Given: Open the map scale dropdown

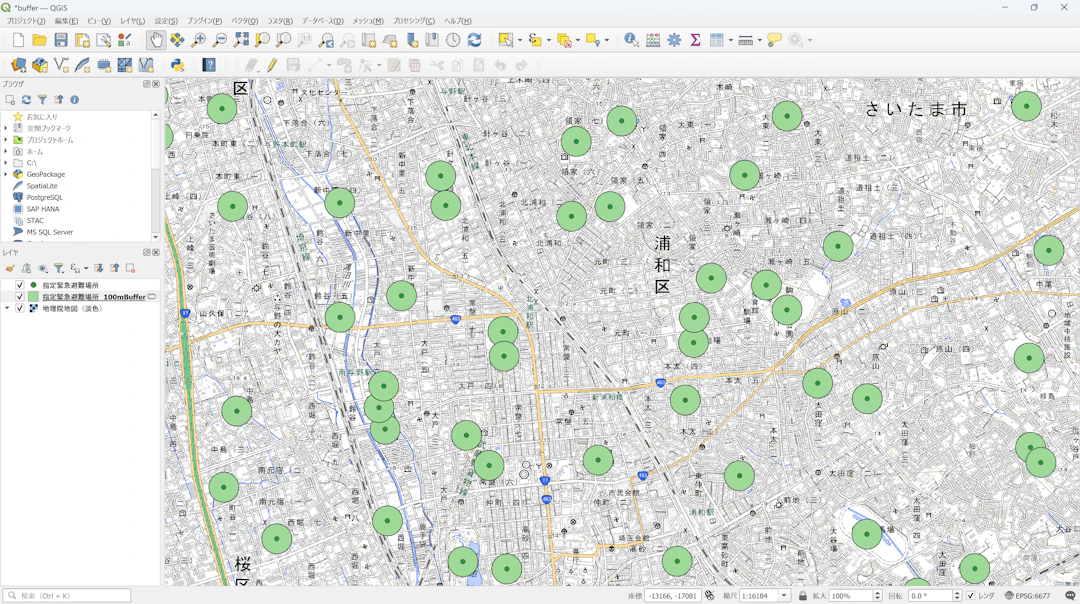Looking at the screenshot, I should tap(784, 596).
